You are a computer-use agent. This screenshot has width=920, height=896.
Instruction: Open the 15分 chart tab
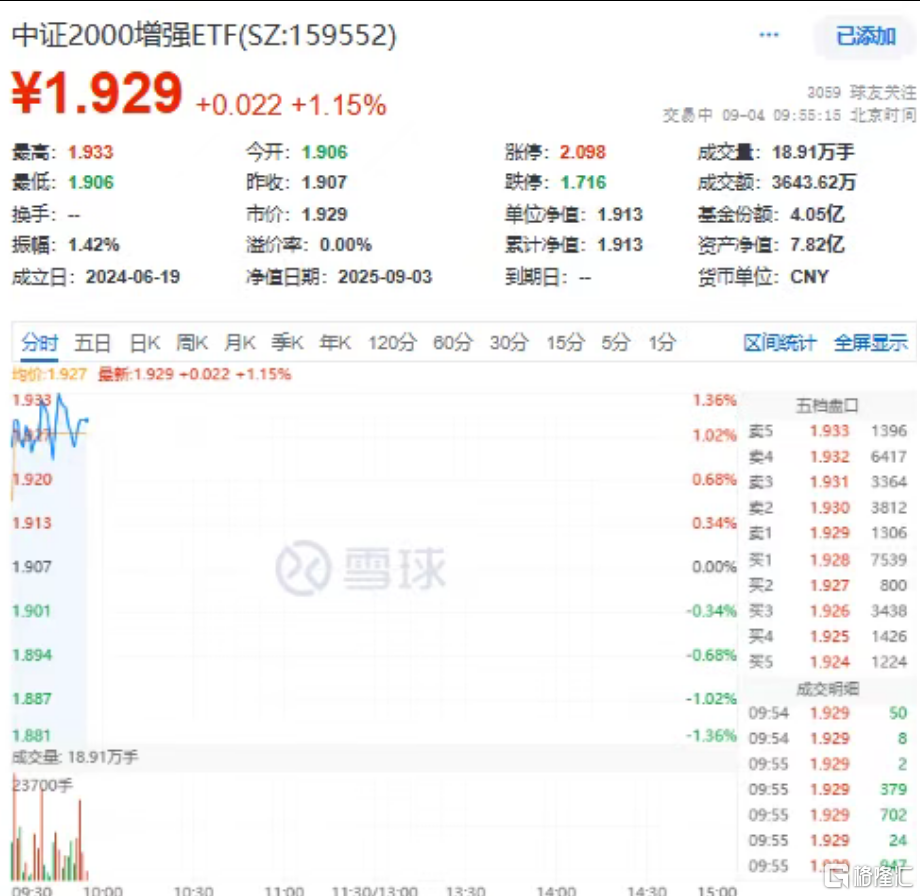[x=566, y=342]
